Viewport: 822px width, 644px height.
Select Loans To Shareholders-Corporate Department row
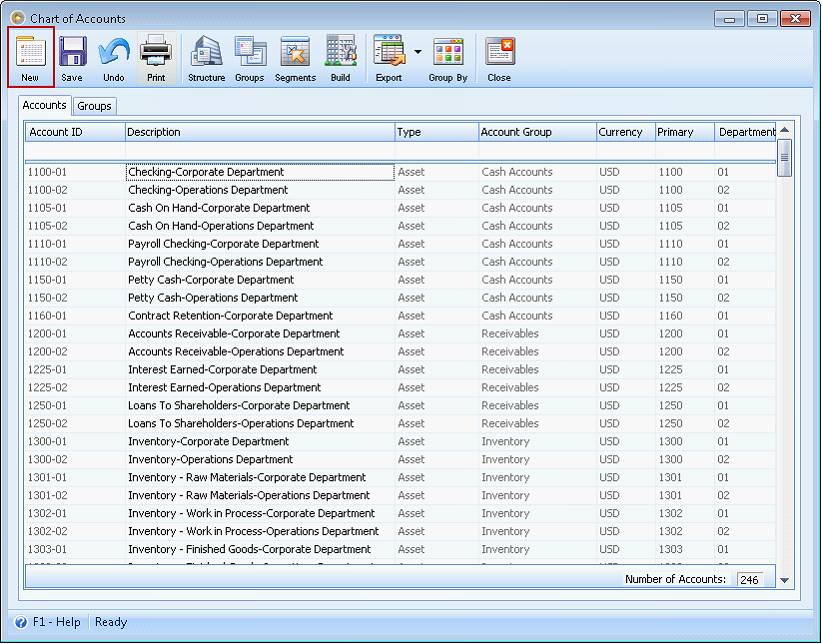coord(401,405)
